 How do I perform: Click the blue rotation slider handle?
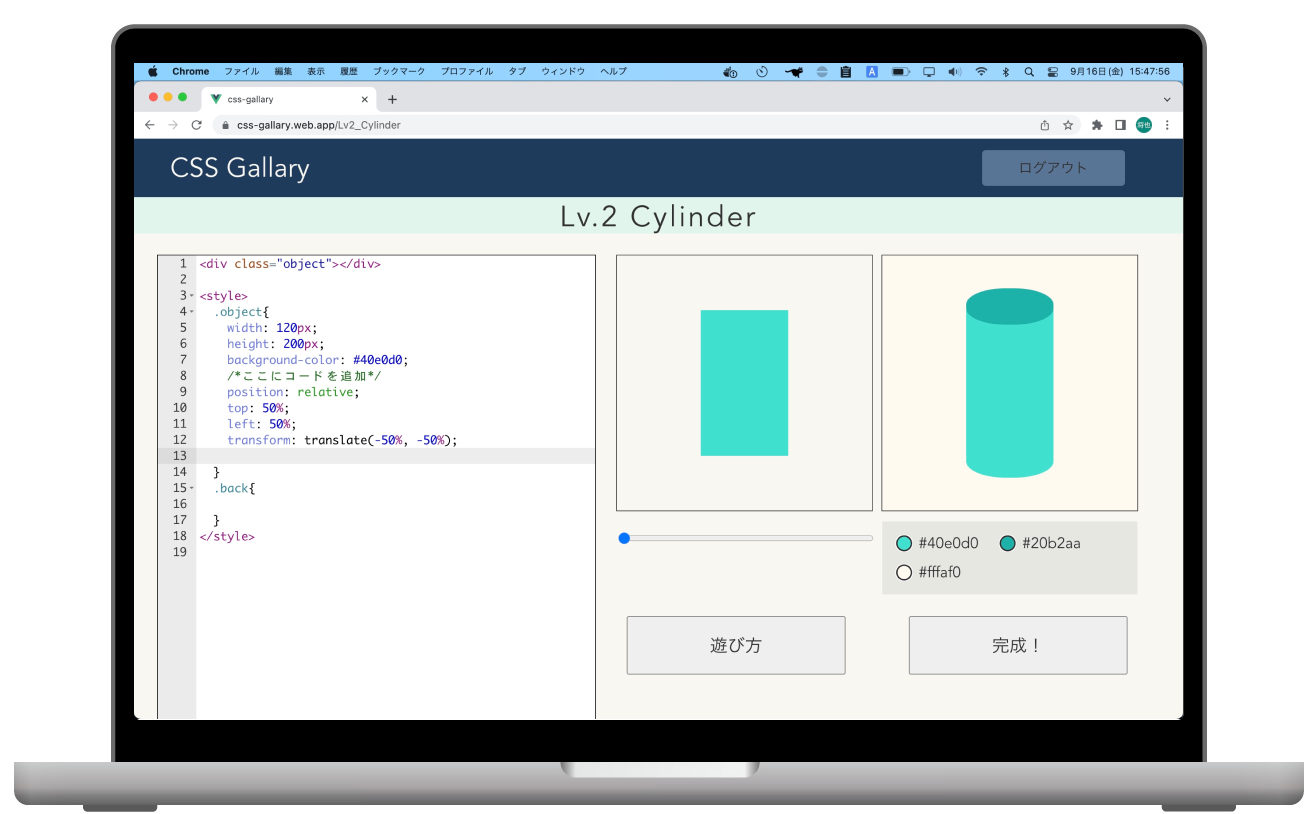624,538
